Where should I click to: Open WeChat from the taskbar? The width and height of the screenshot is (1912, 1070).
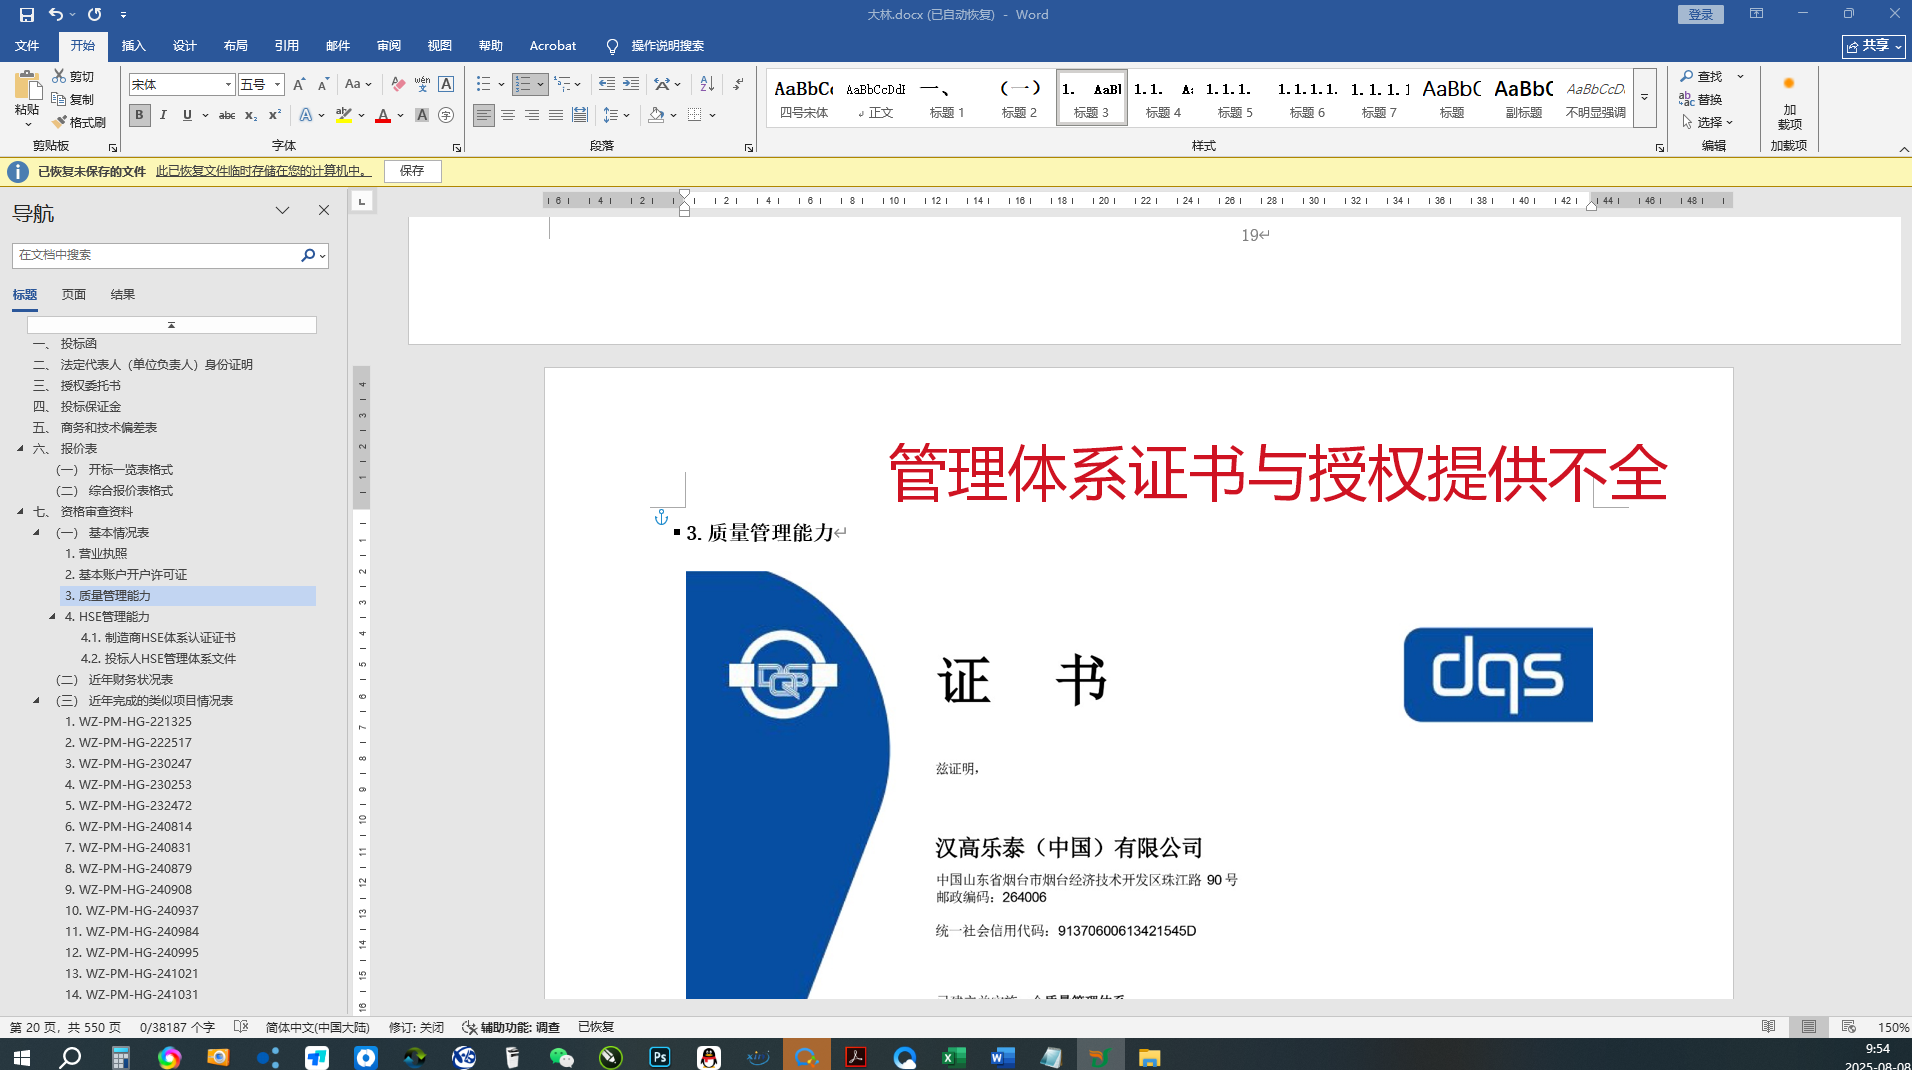pos(562,1057)
